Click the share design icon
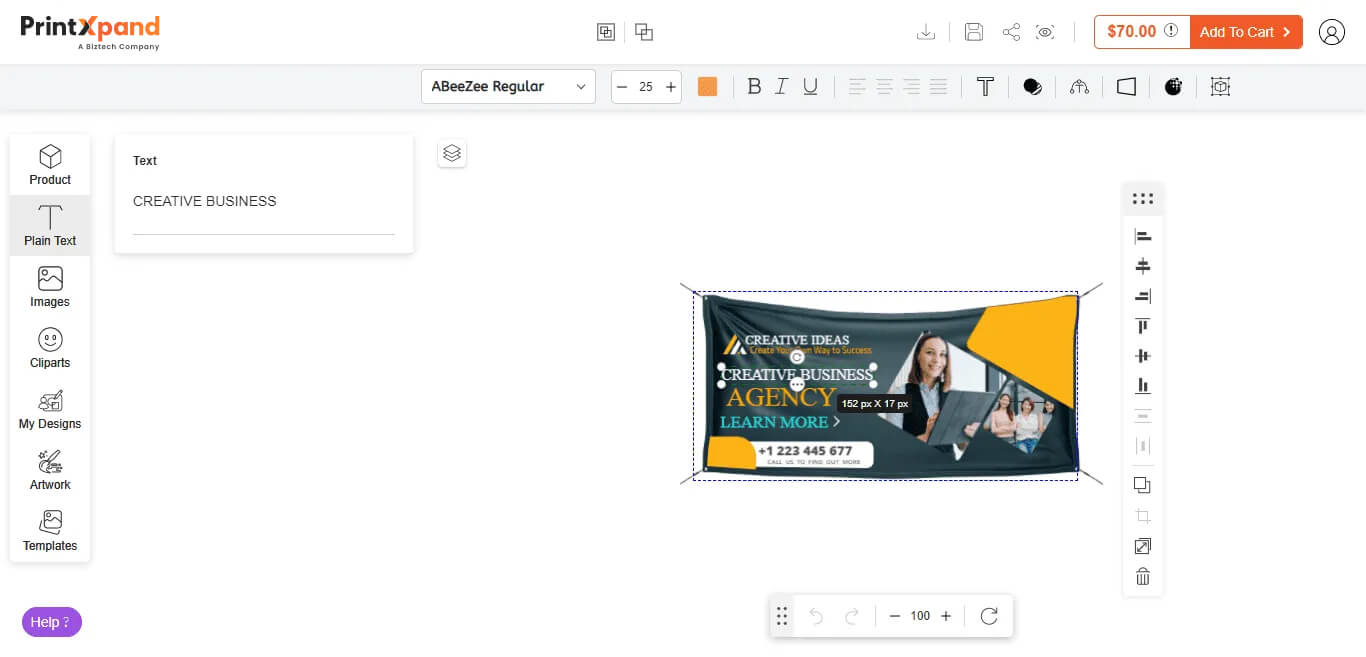 [x=1011, y=32]
